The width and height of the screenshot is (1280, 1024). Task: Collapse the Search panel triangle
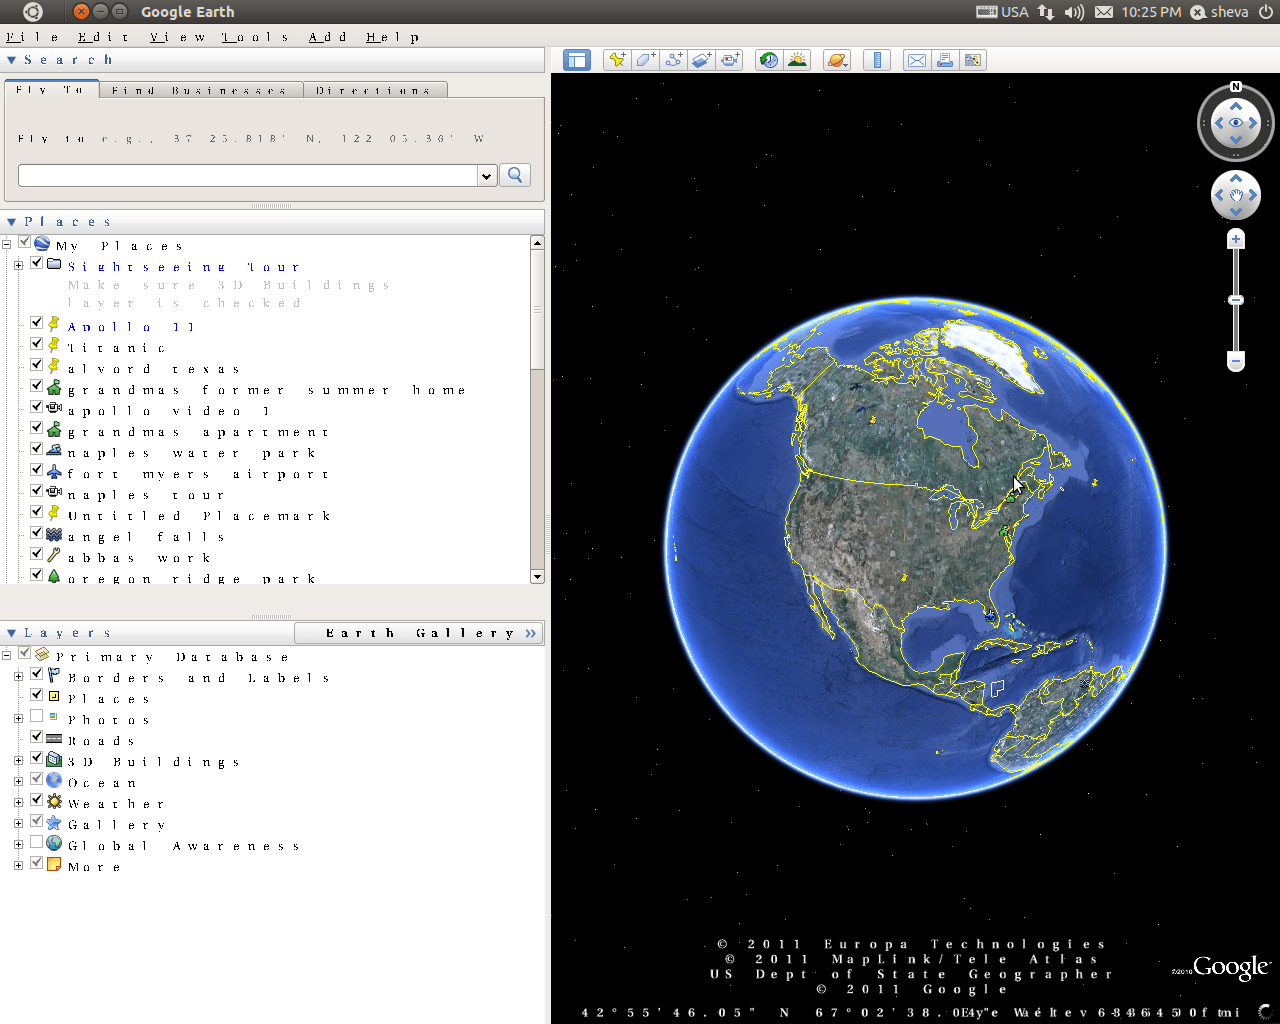tap(12, 60)
